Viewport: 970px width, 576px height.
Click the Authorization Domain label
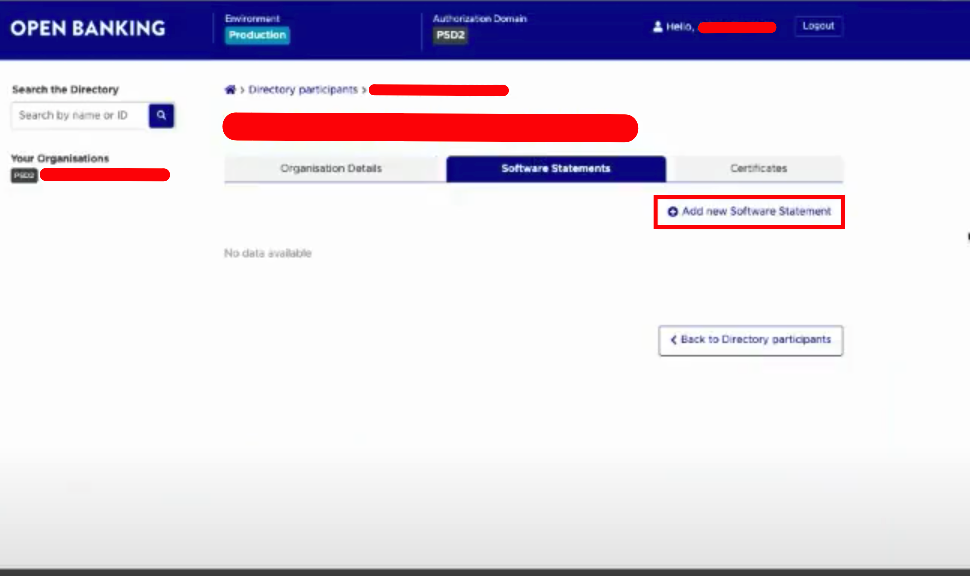click(x=480, y=19)
